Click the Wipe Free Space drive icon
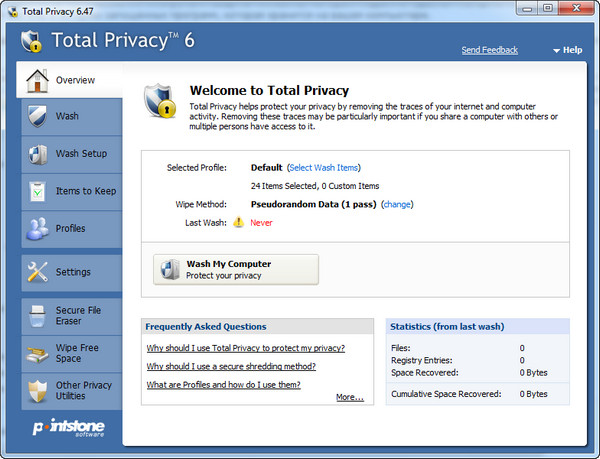The image size is (600, 459). pos(37,352)
